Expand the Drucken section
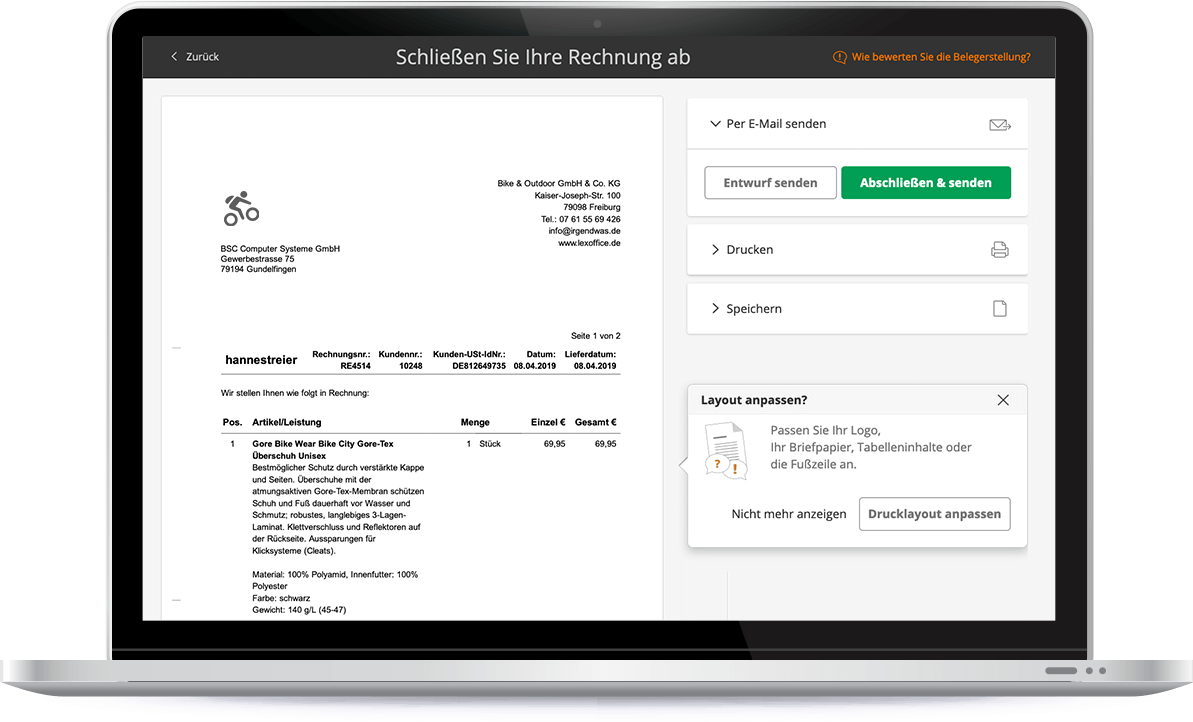The height and width of the screenshot is (722, 1193). (750, 249)
